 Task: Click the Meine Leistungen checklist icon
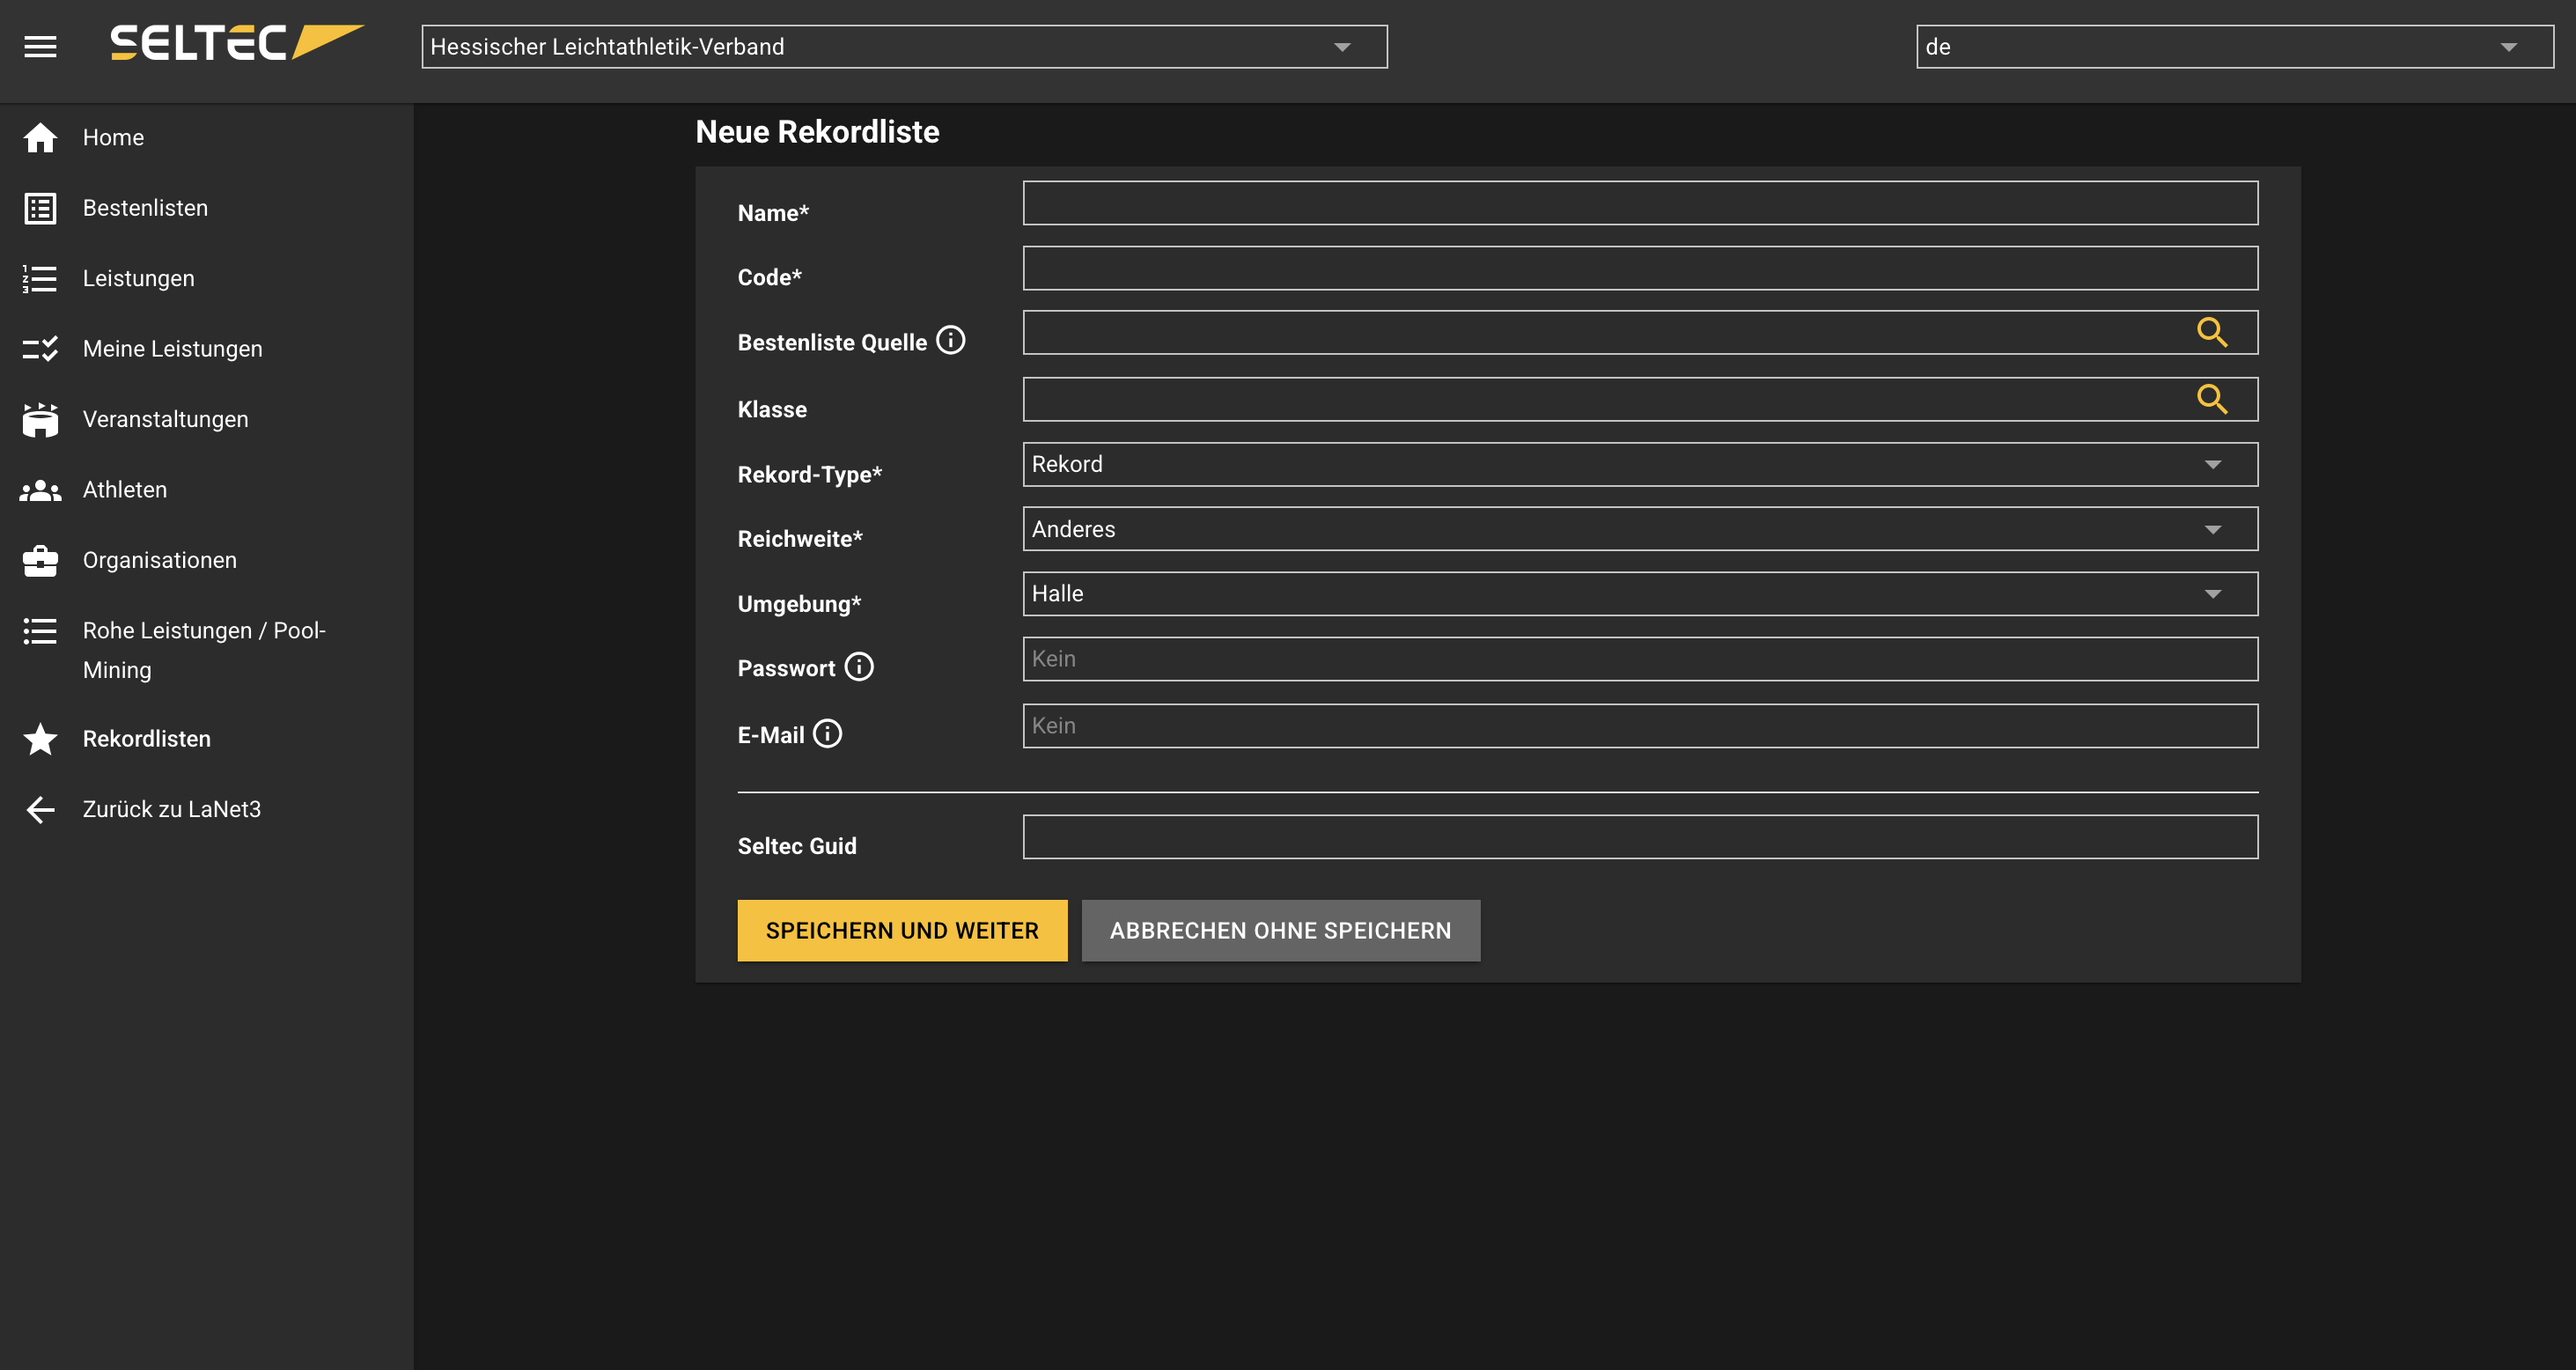point(40,349)
